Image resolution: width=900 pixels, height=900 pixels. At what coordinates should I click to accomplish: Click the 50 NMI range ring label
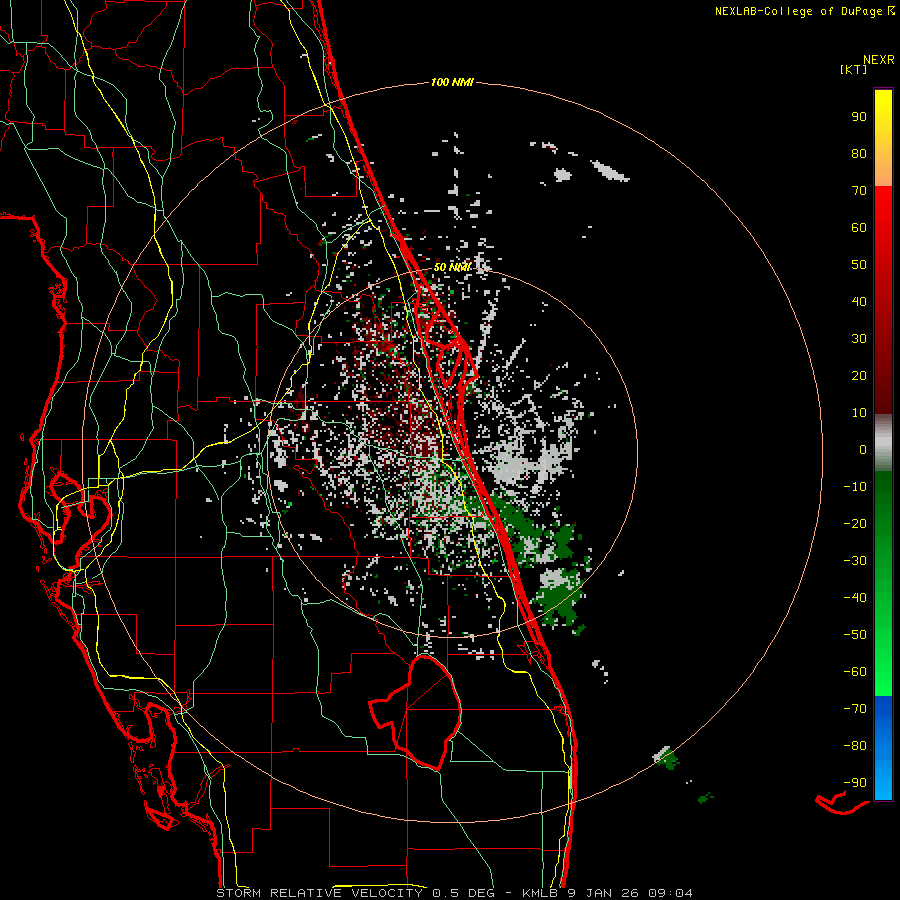(x=452, y=267)
